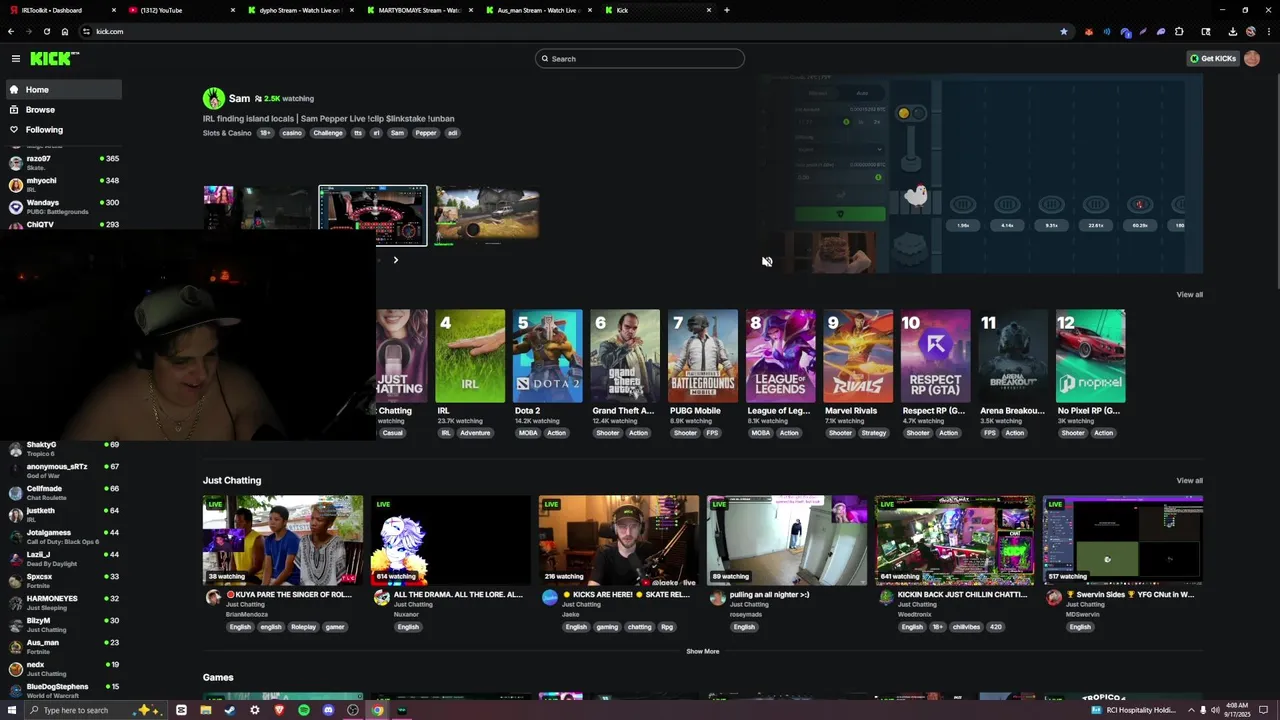Show hidden system tray icons
Viewport: 1280px width, 720px height.
1189,710
